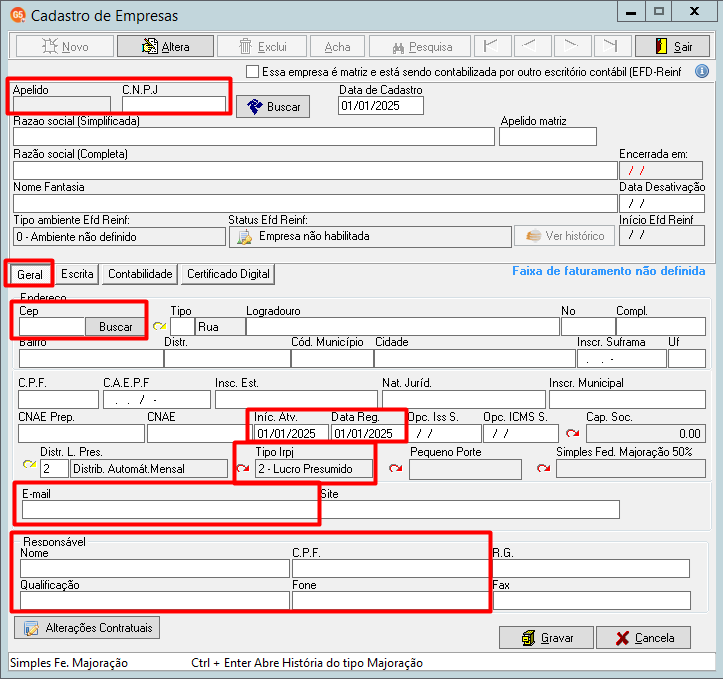This screenshot has height=679, width=723.
Task: Open Pesquisa with binoculars icon
Action: [x=420, y=46]
